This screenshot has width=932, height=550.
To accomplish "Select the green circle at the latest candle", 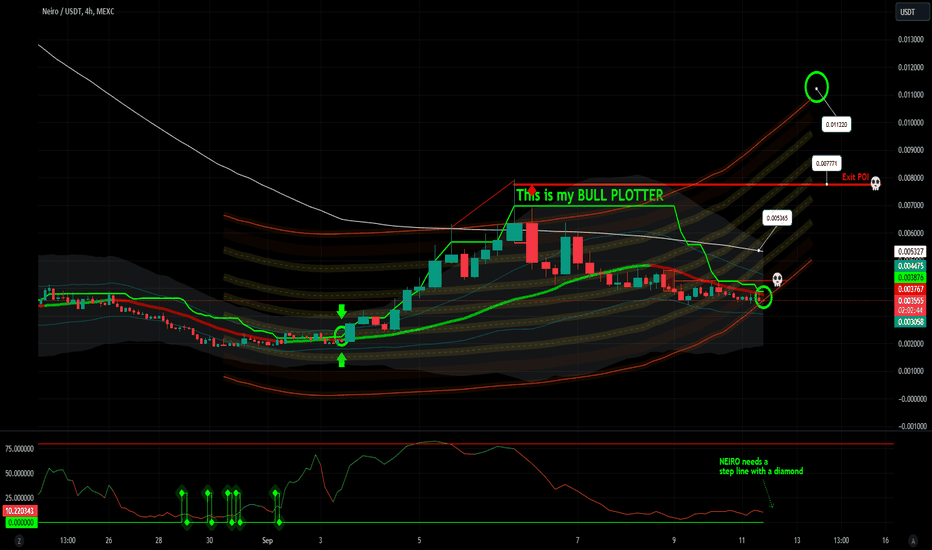I will [x=764, y=297].
